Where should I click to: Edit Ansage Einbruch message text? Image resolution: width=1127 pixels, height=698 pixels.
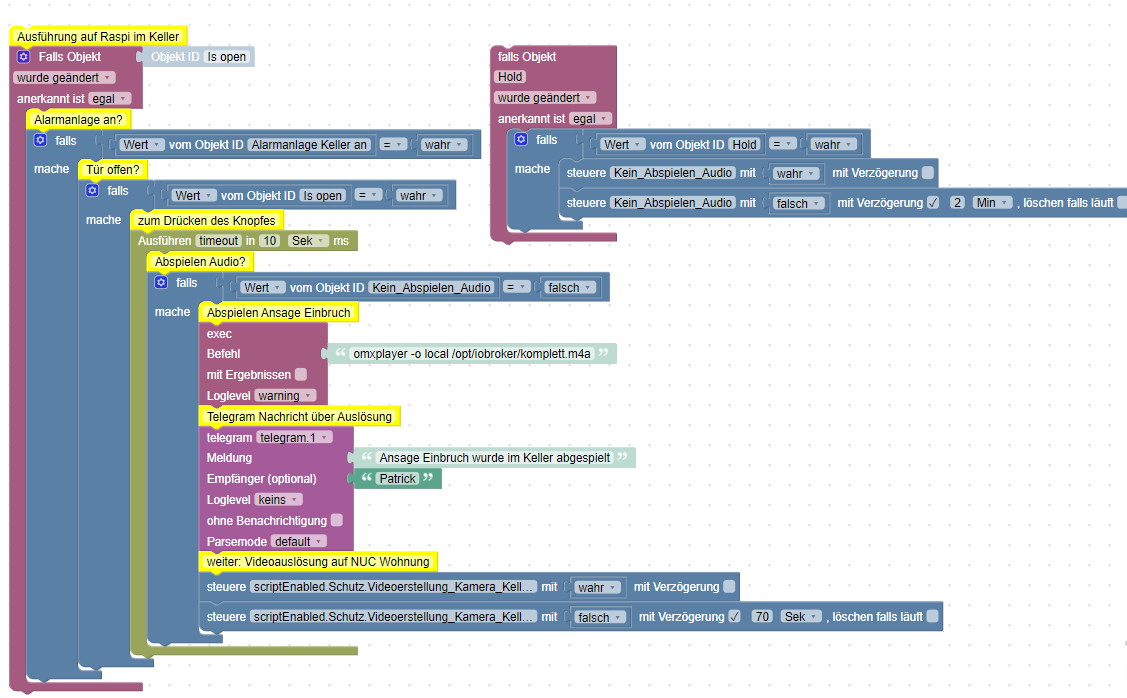coord(494,458)
